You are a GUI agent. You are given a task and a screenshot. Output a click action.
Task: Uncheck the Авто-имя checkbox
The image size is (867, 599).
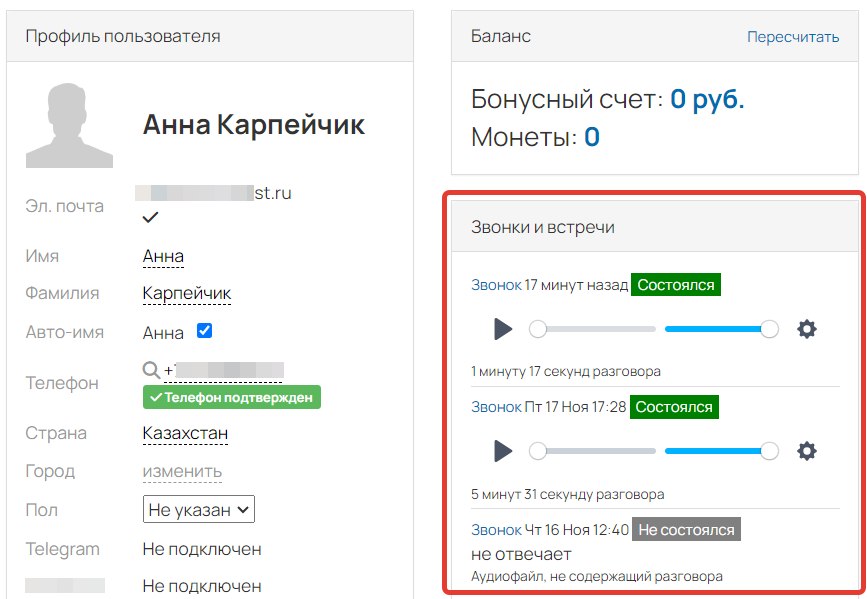204,331
